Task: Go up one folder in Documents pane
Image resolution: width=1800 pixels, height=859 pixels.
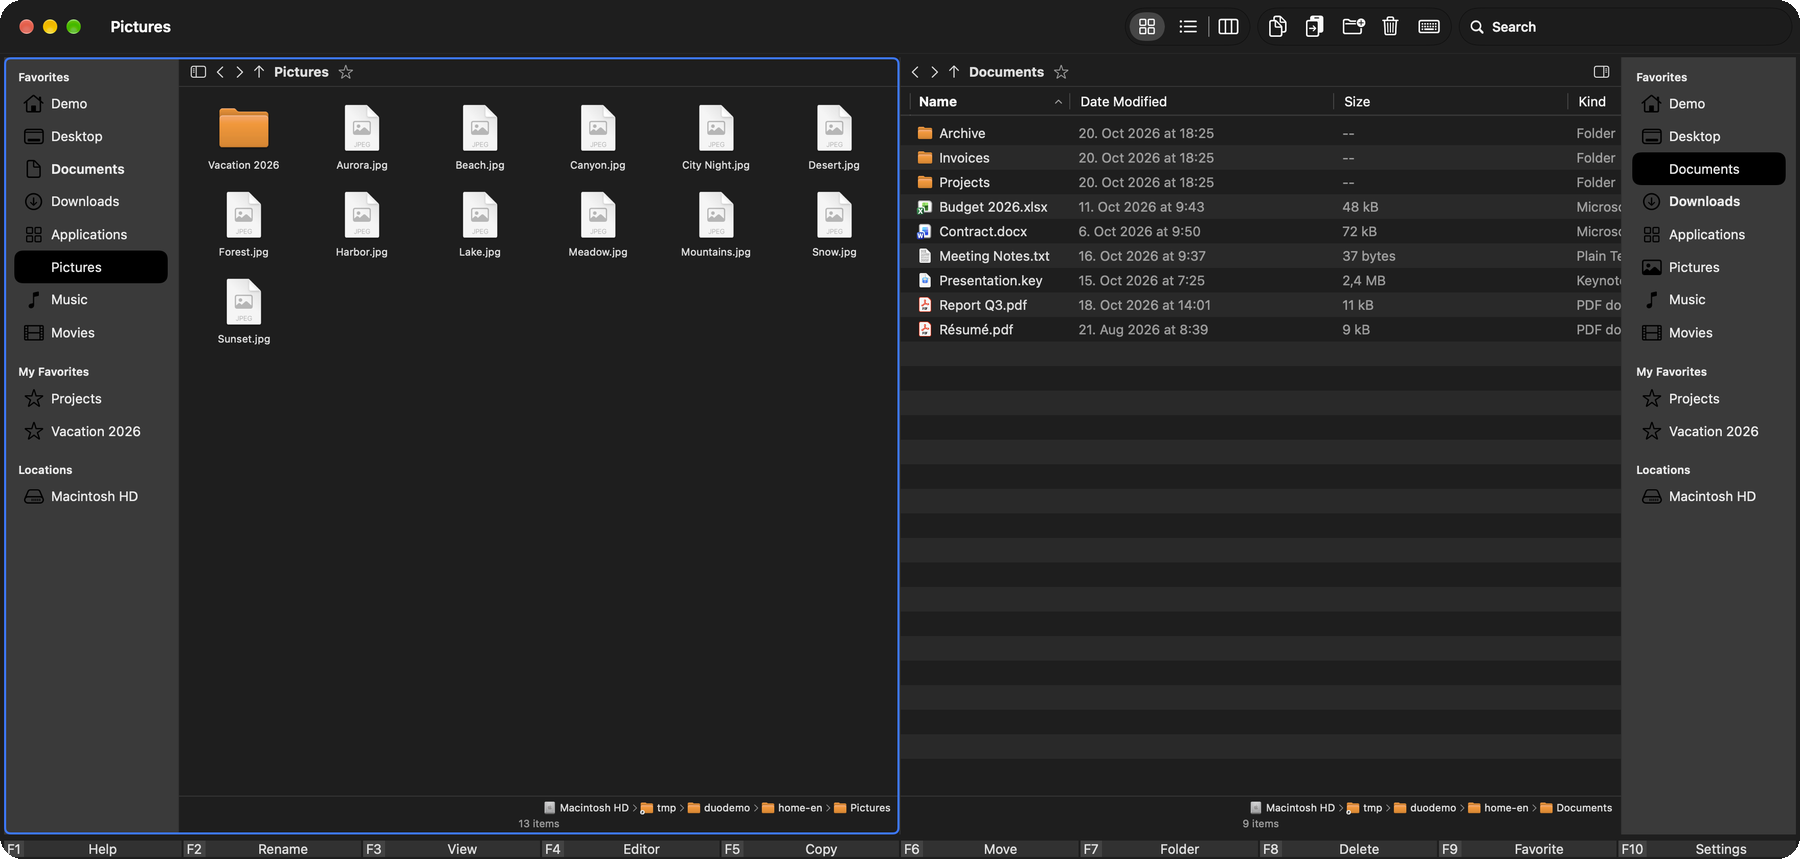Action: (x=954, y=72)
